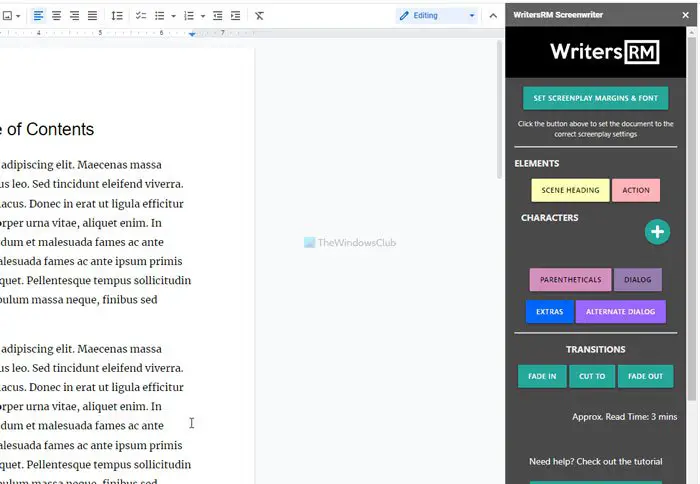Viewport: 700px width, 484px height.
Task: Apply the Parentheticals element
Action: (571, 280)
